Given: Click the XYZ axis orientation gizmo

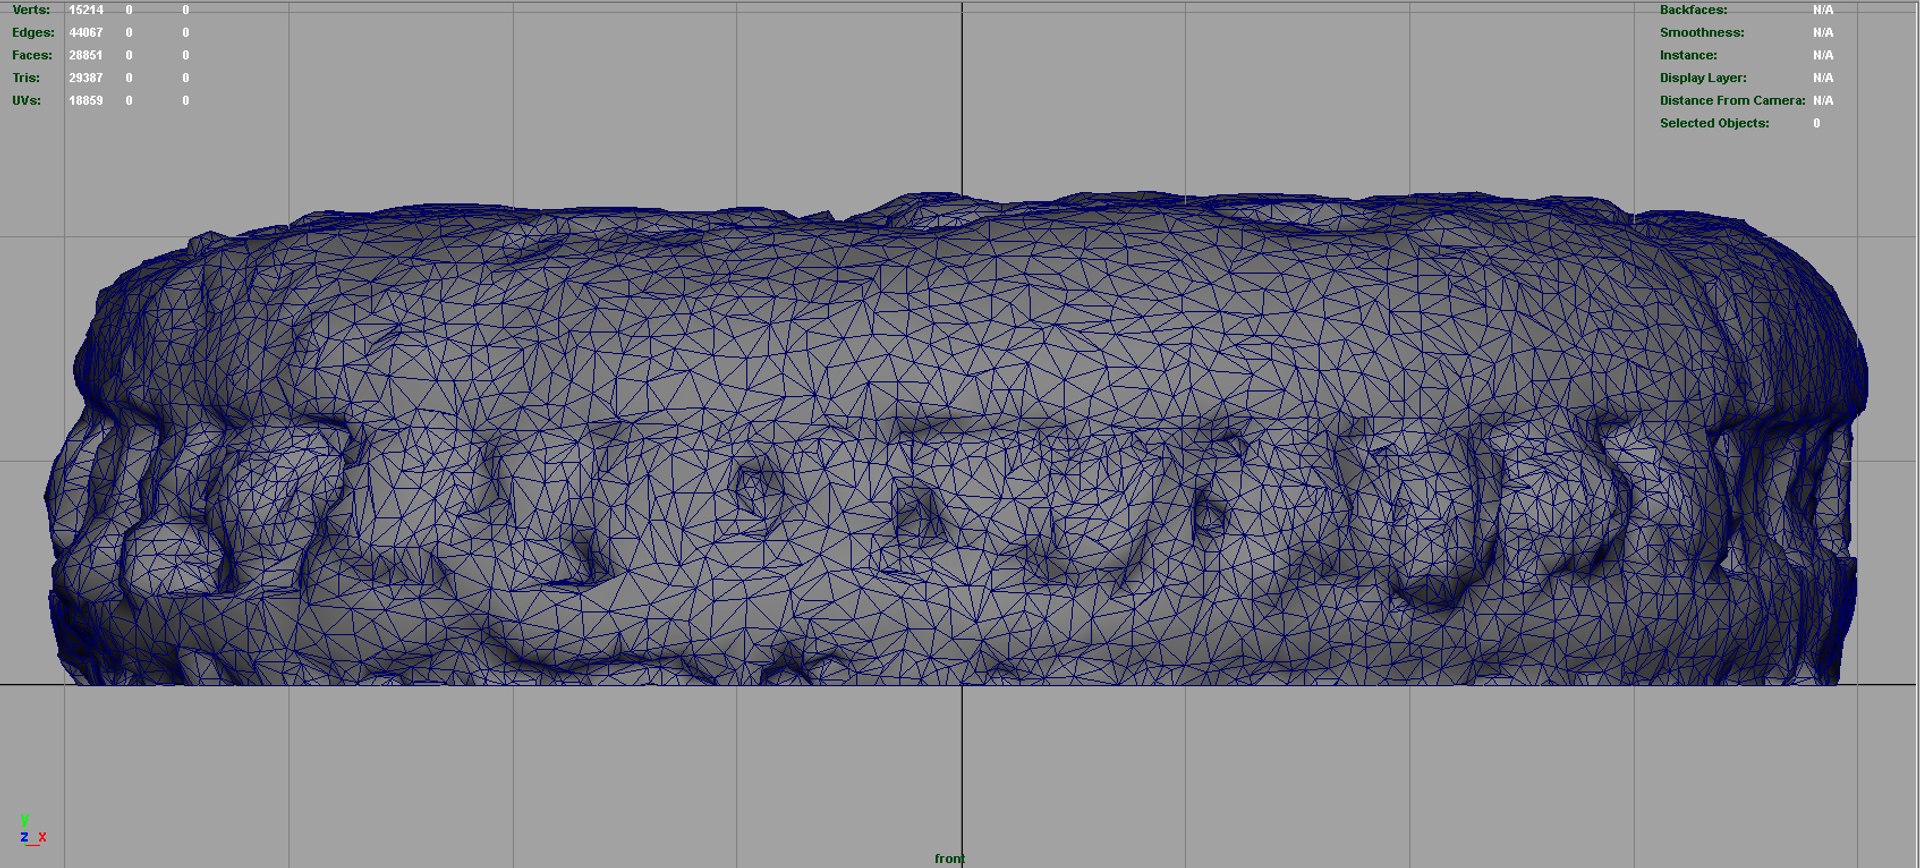Looking at the screenshot, I should [x=33, y=830].
